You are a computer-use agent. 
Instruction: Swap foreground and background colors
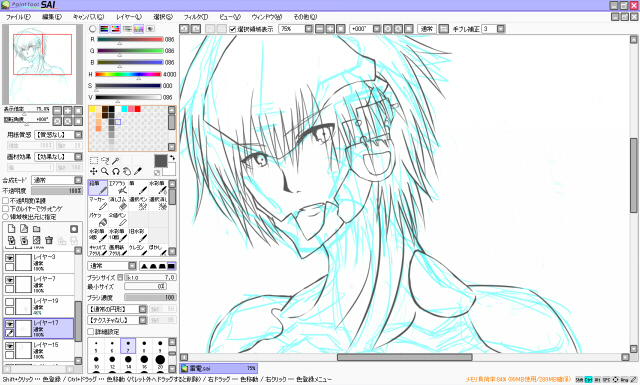coord(172,158)
